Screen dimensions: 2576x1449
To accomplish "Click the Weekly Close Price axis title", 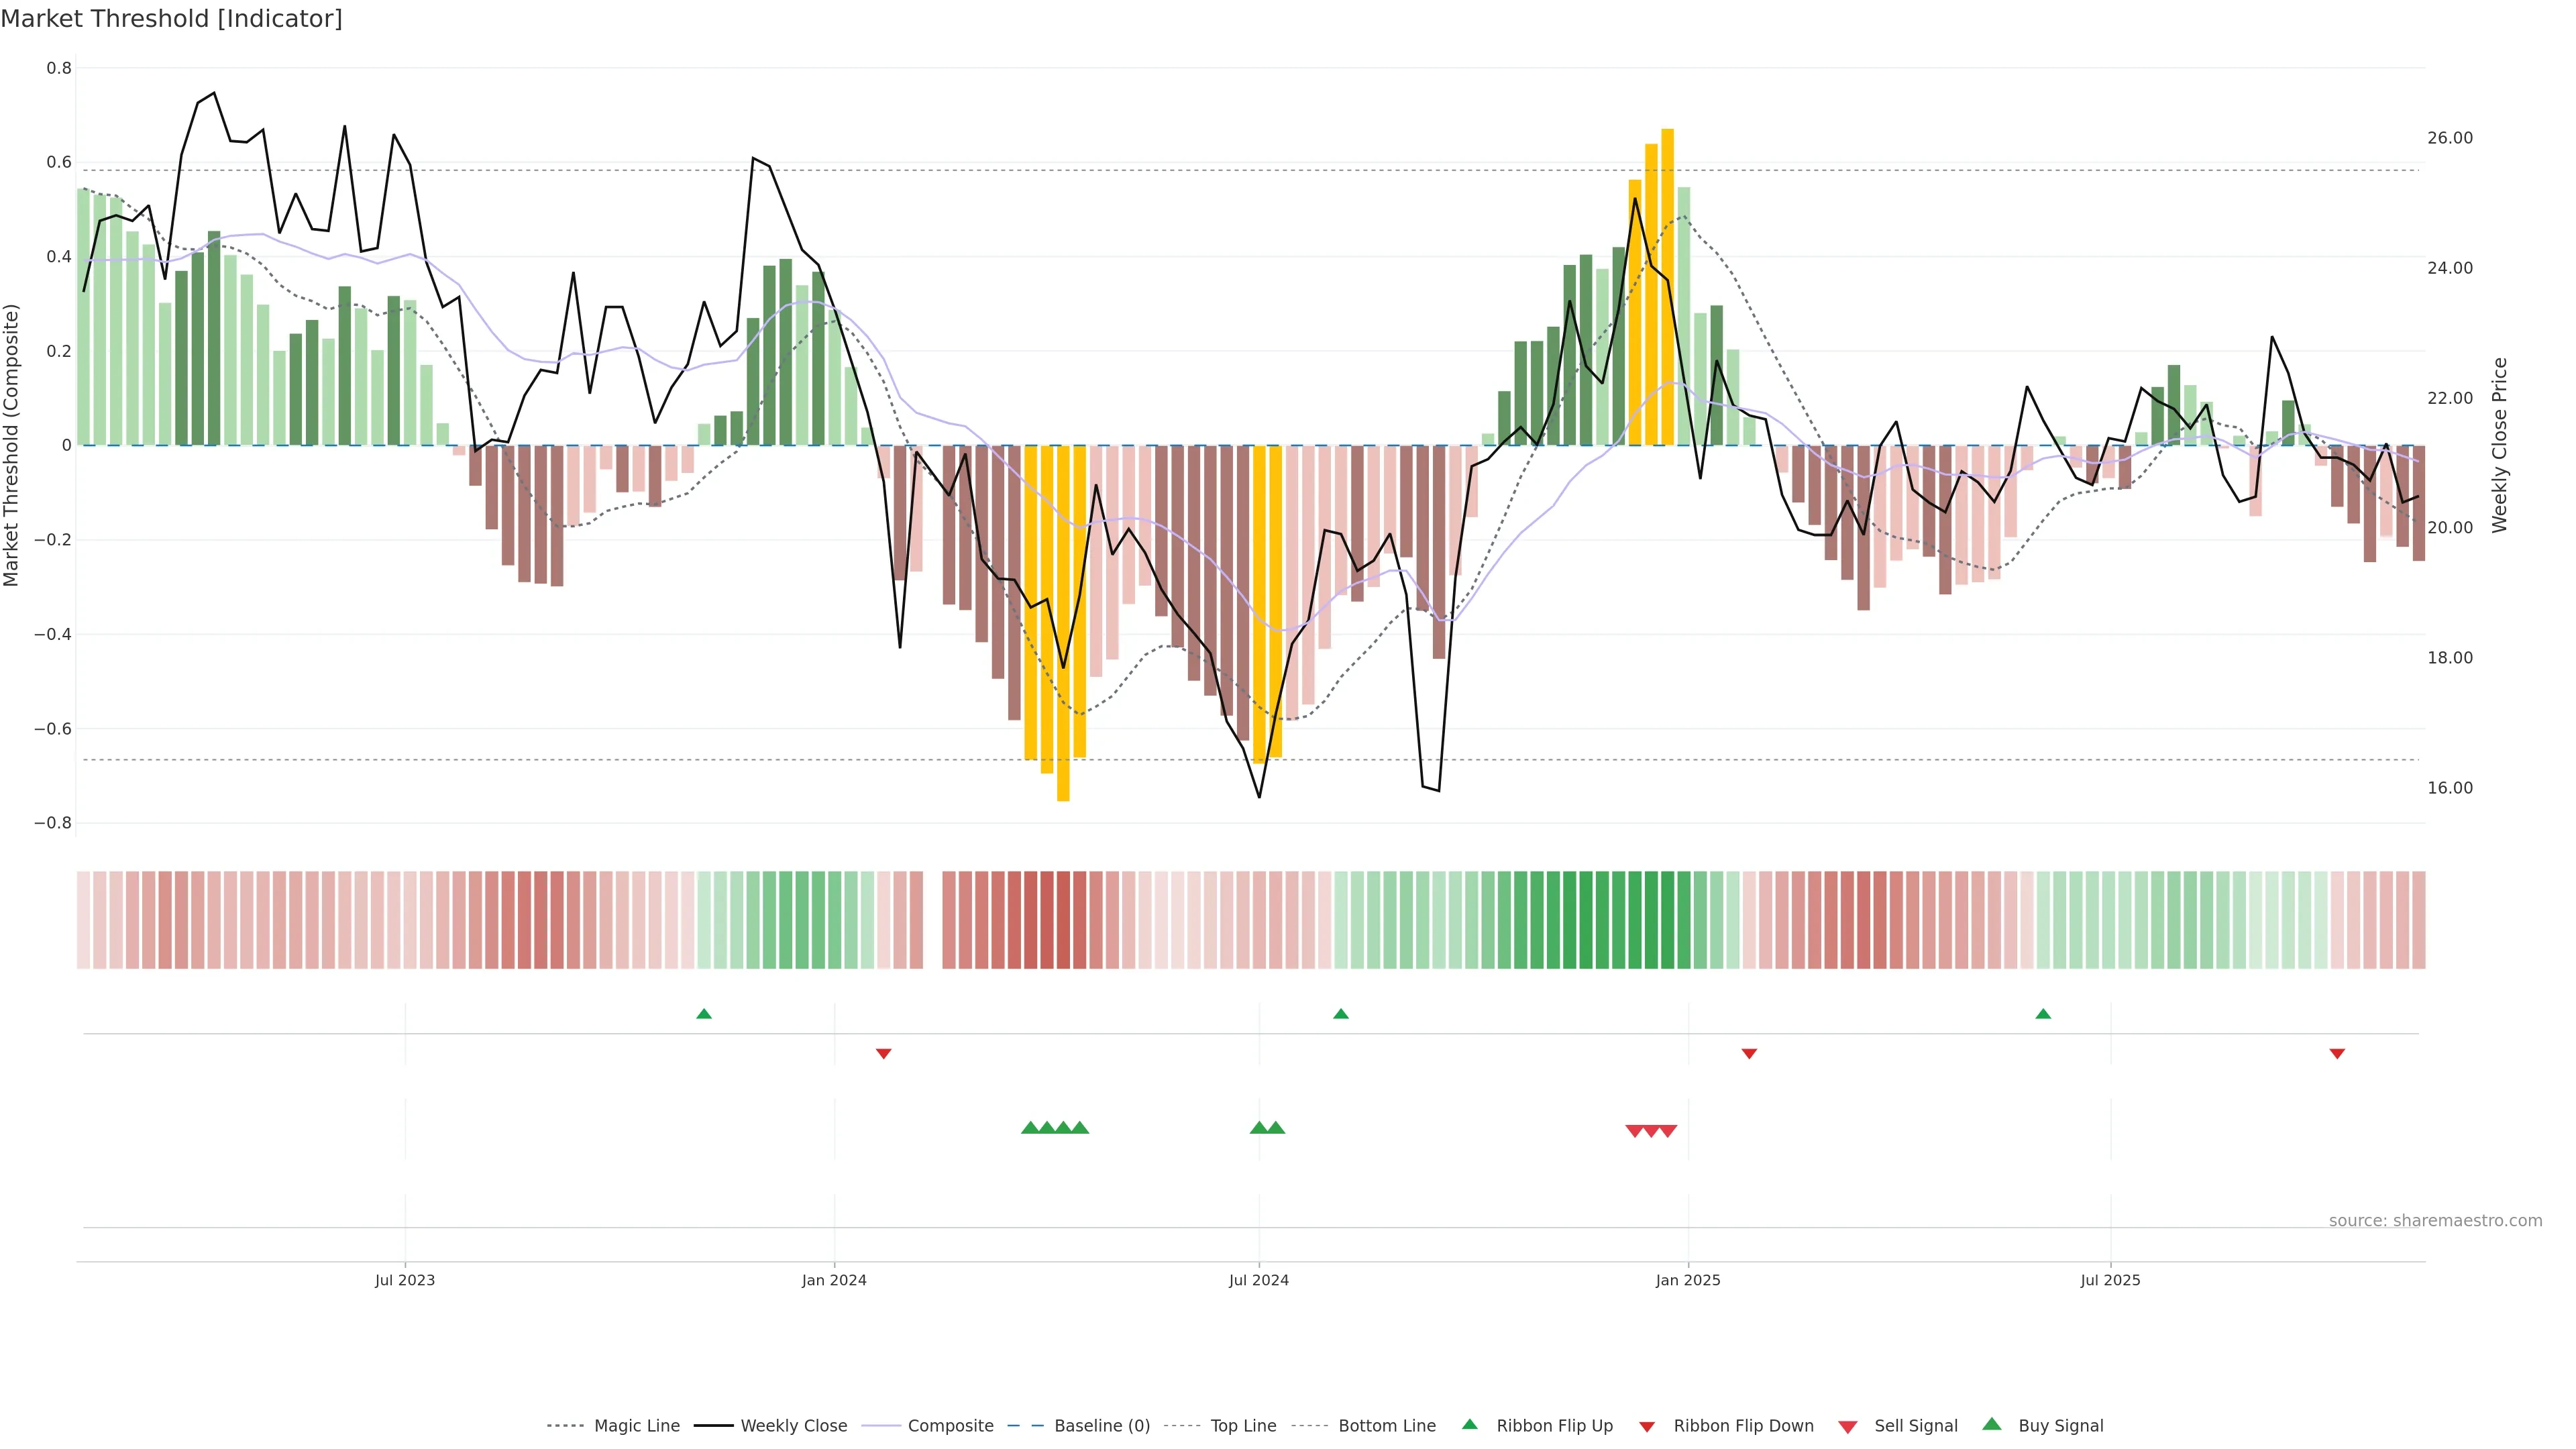I will (2499, 445).
